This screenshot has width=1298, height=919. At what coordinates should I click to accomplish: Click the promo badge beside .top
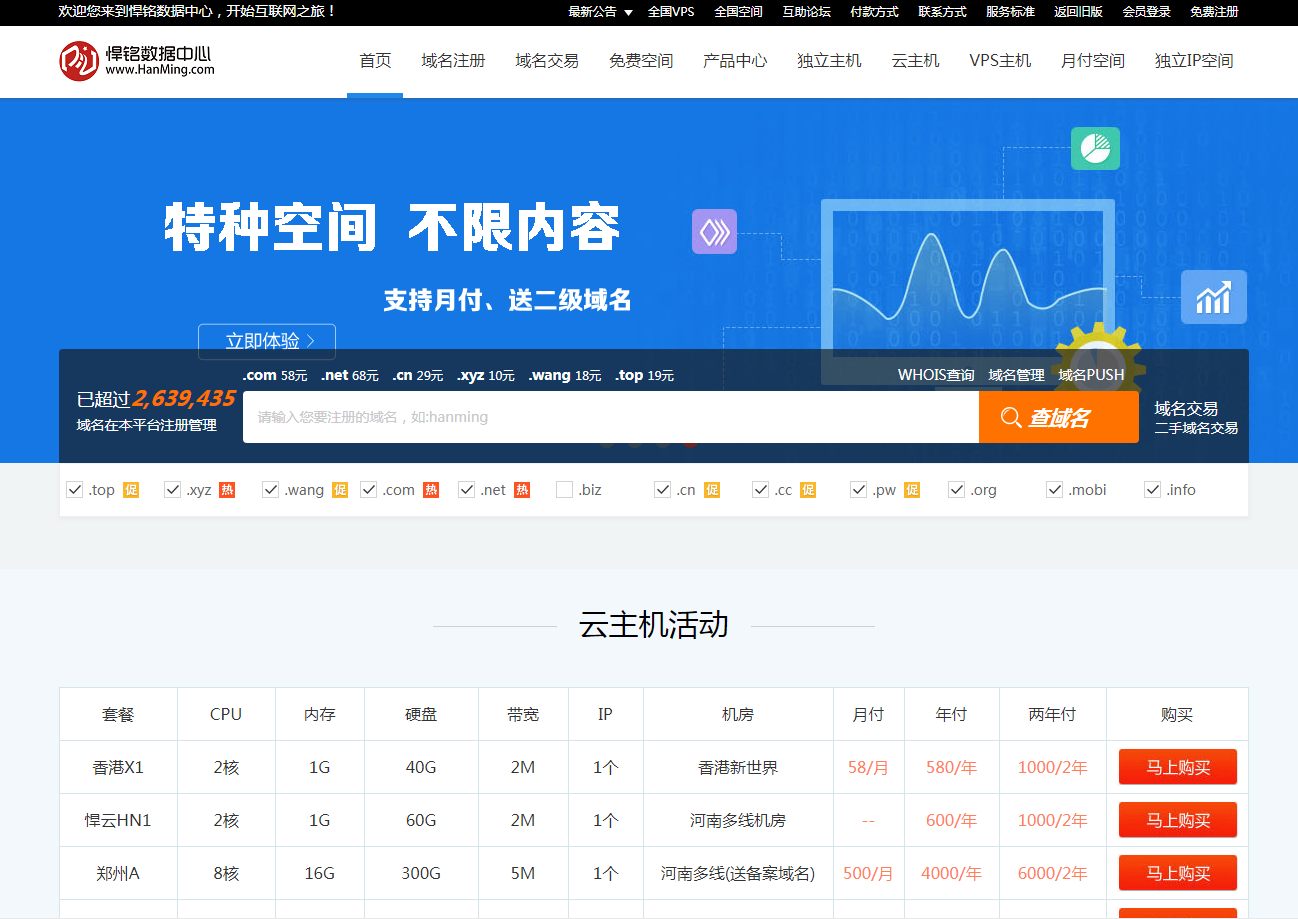coord(131,490)
